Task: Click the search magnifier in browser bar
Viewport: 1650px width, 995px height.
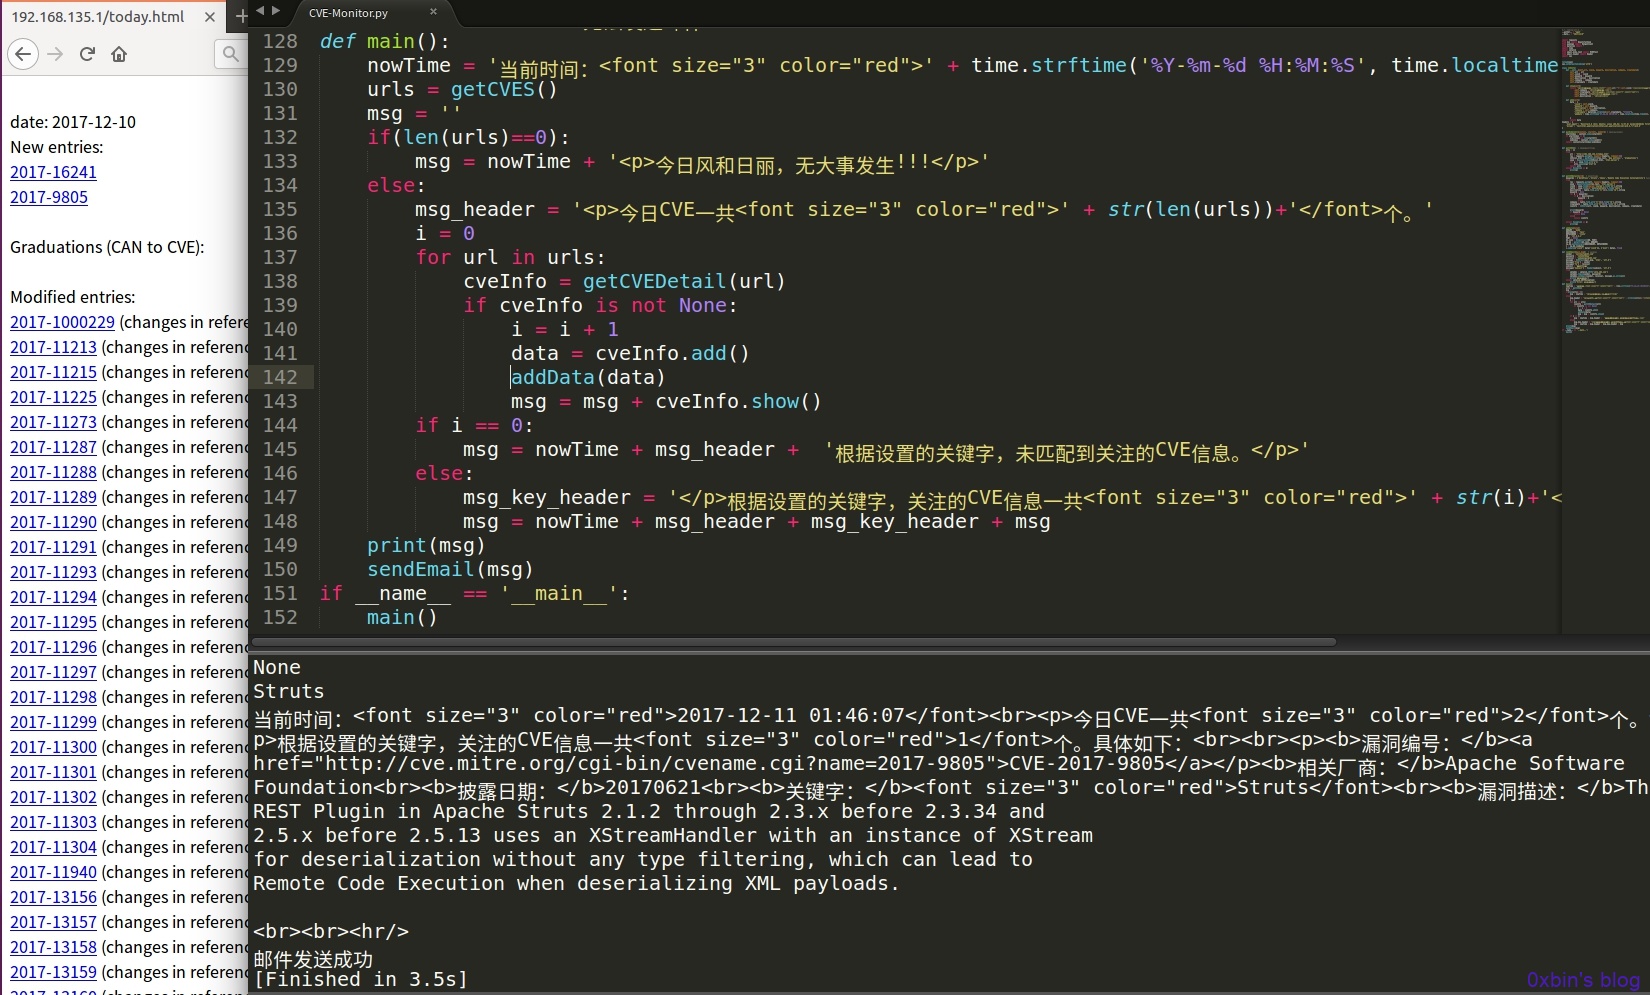Action: (231, 54)
